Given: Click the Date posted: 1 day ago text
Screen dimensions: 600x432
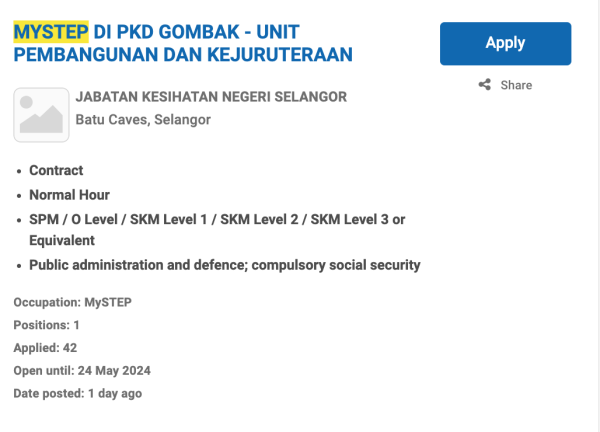Looking at the screenshot, I should 77,394.
